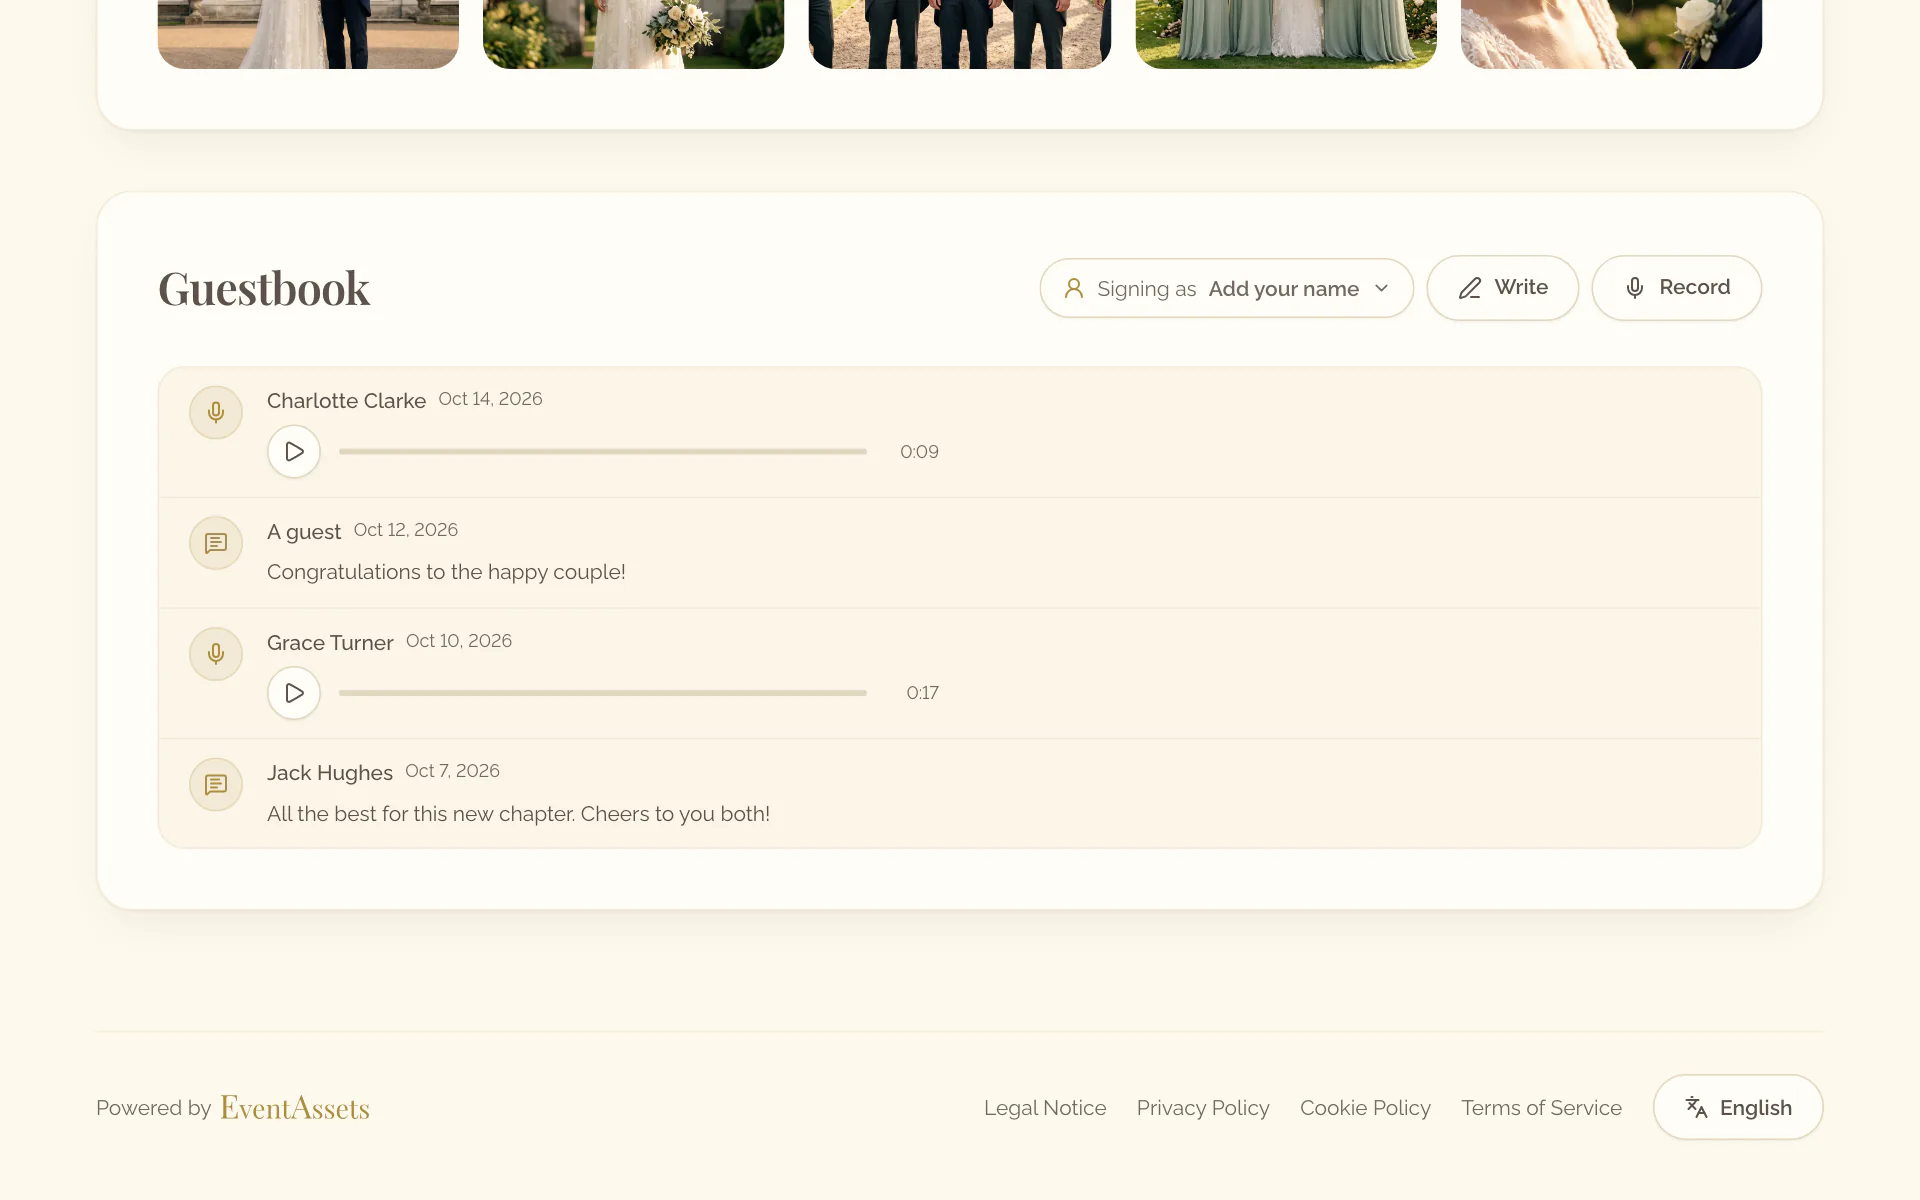
Task: Click the Oct 12, 2026 date
Action: click(405, 530)
